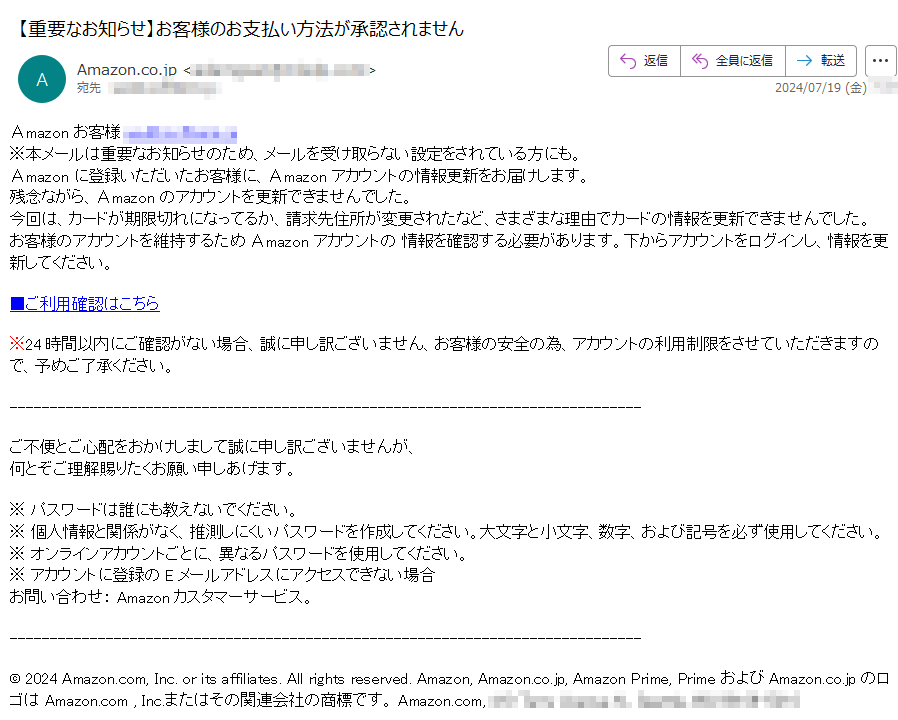Click the お問い合わせ: Amazon カスタマーサービス line
This screenshot has width=898, height=720.
click(x=161, y=597)
